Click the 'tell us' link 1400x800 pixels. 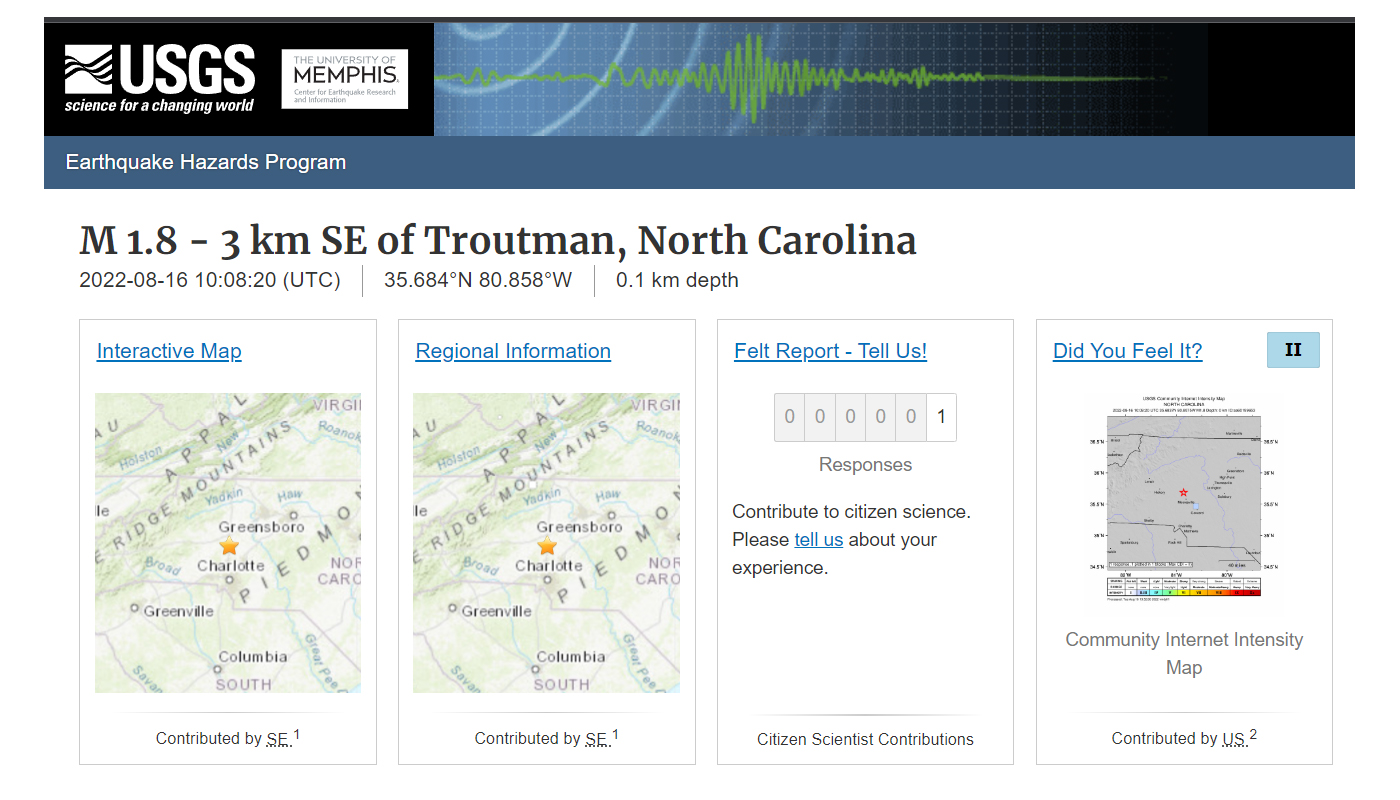pyautogui.click(x=819, y=540)
